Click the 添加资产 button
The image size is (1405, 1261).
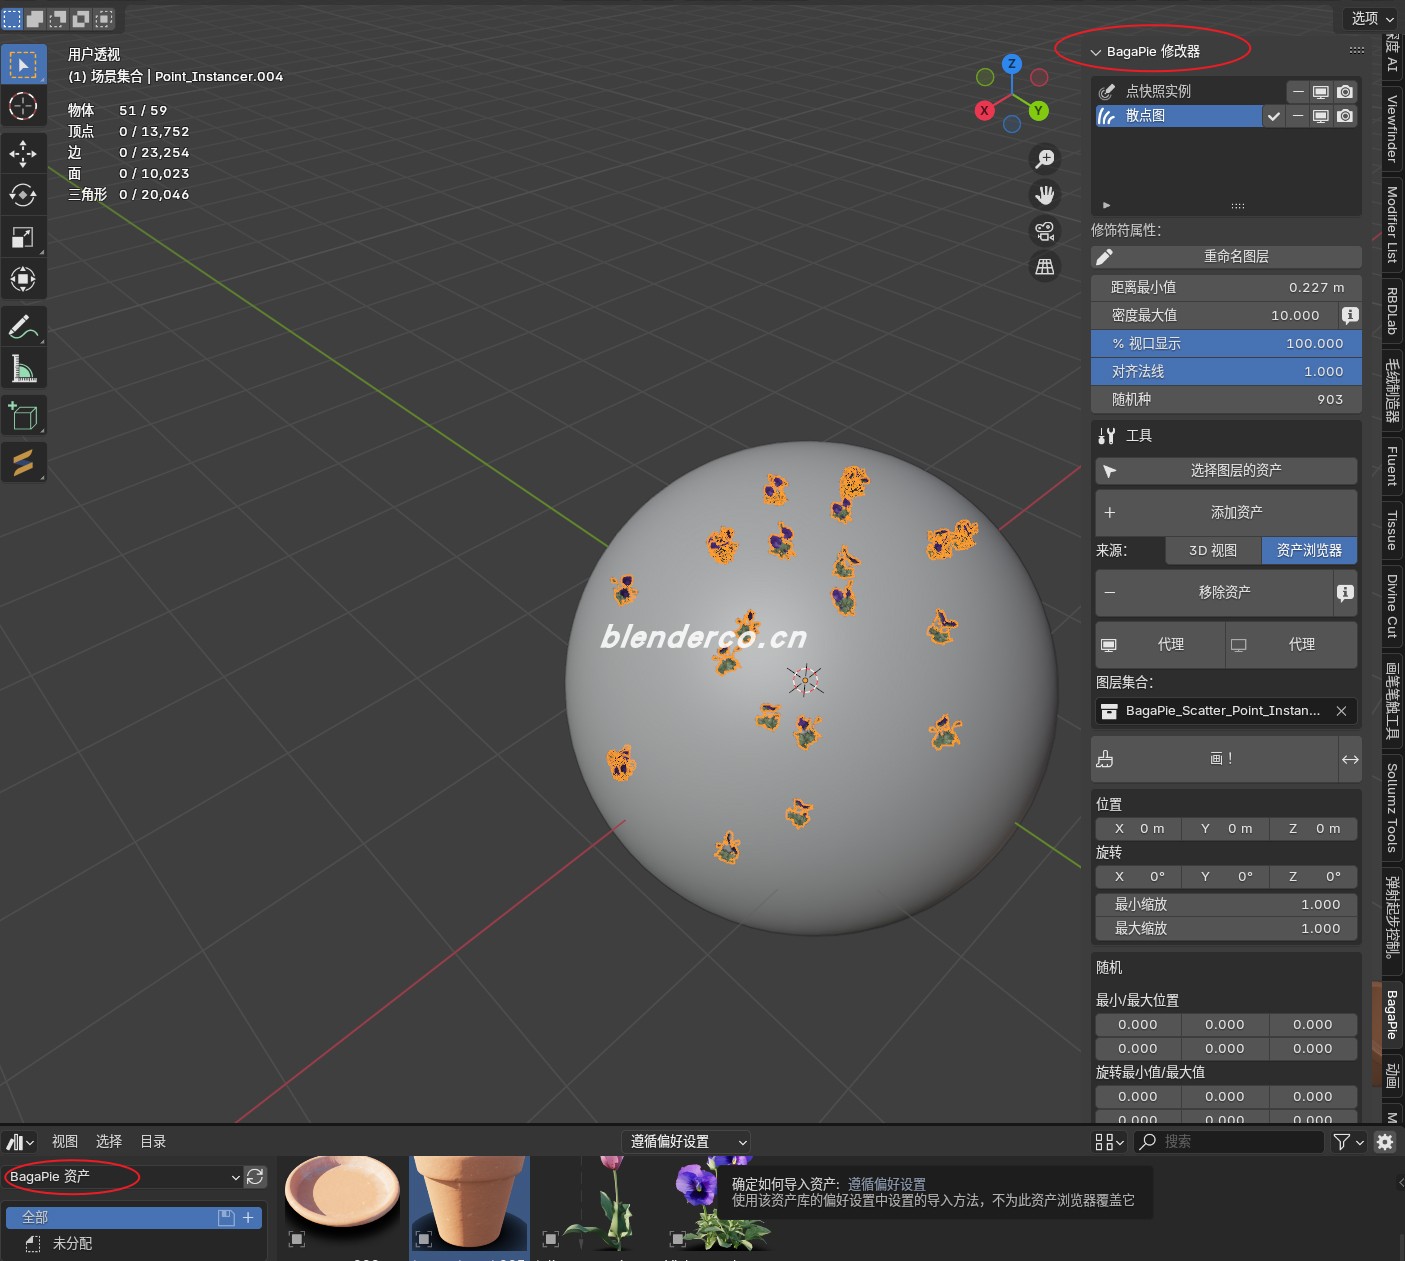(x=1226, y=512)
